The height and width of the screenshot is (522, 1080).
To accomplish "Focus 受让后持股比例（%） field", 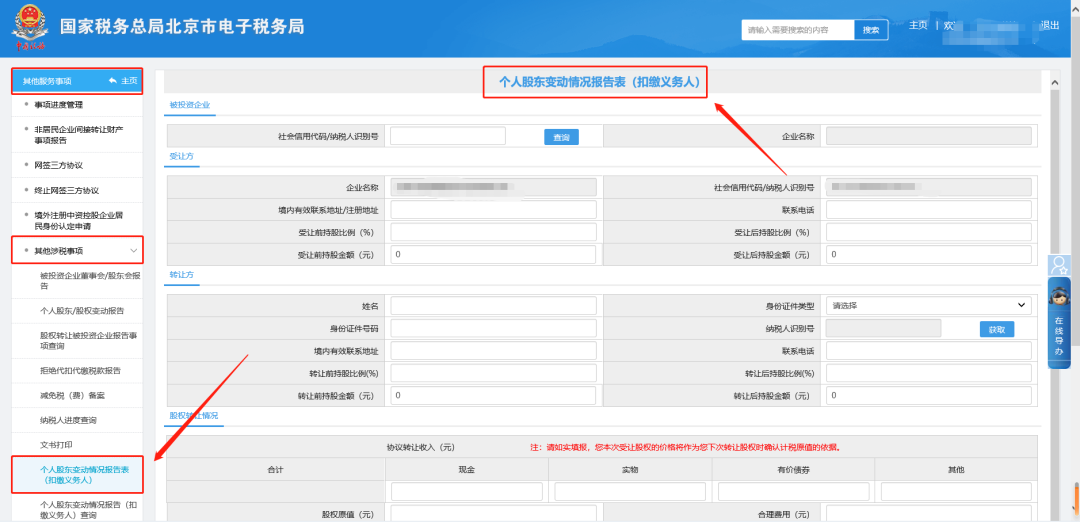I will coord(928,232).
